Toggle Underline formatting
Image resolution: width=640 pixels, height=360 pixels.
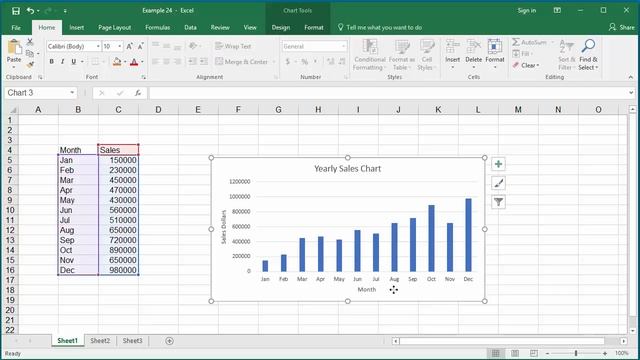tap(73, 62)
